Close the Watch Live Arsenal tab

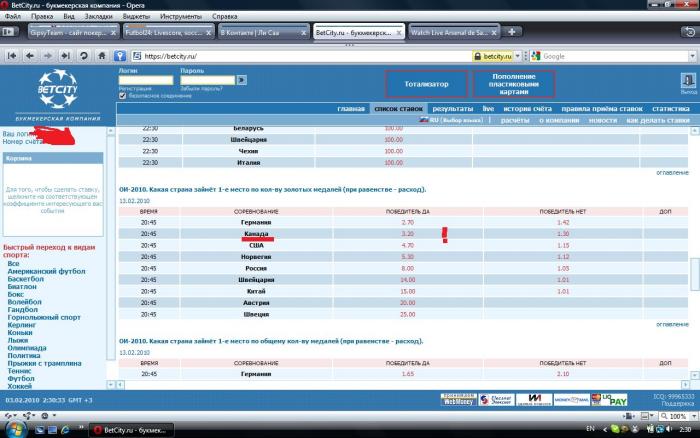click(x=494, y=33)
